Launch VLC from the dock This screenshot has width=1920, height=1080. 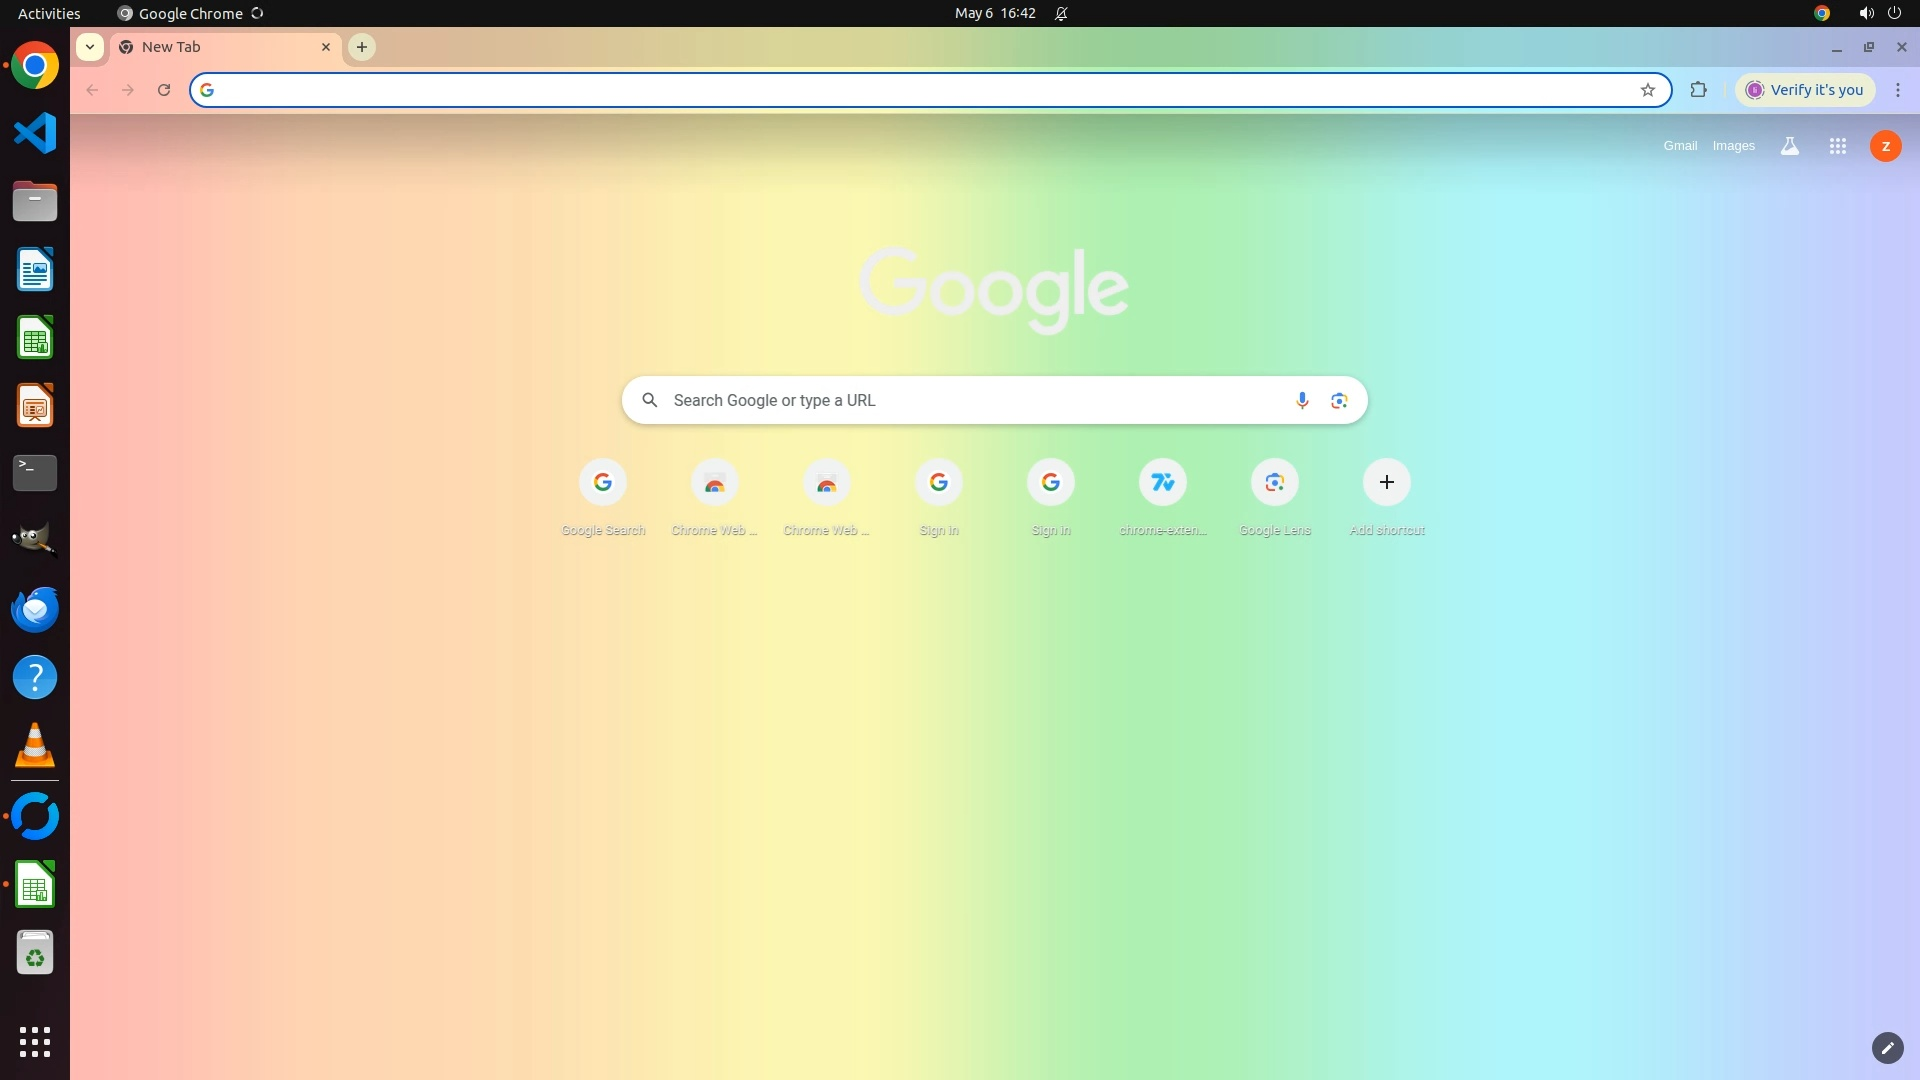[x=35, y=746]
